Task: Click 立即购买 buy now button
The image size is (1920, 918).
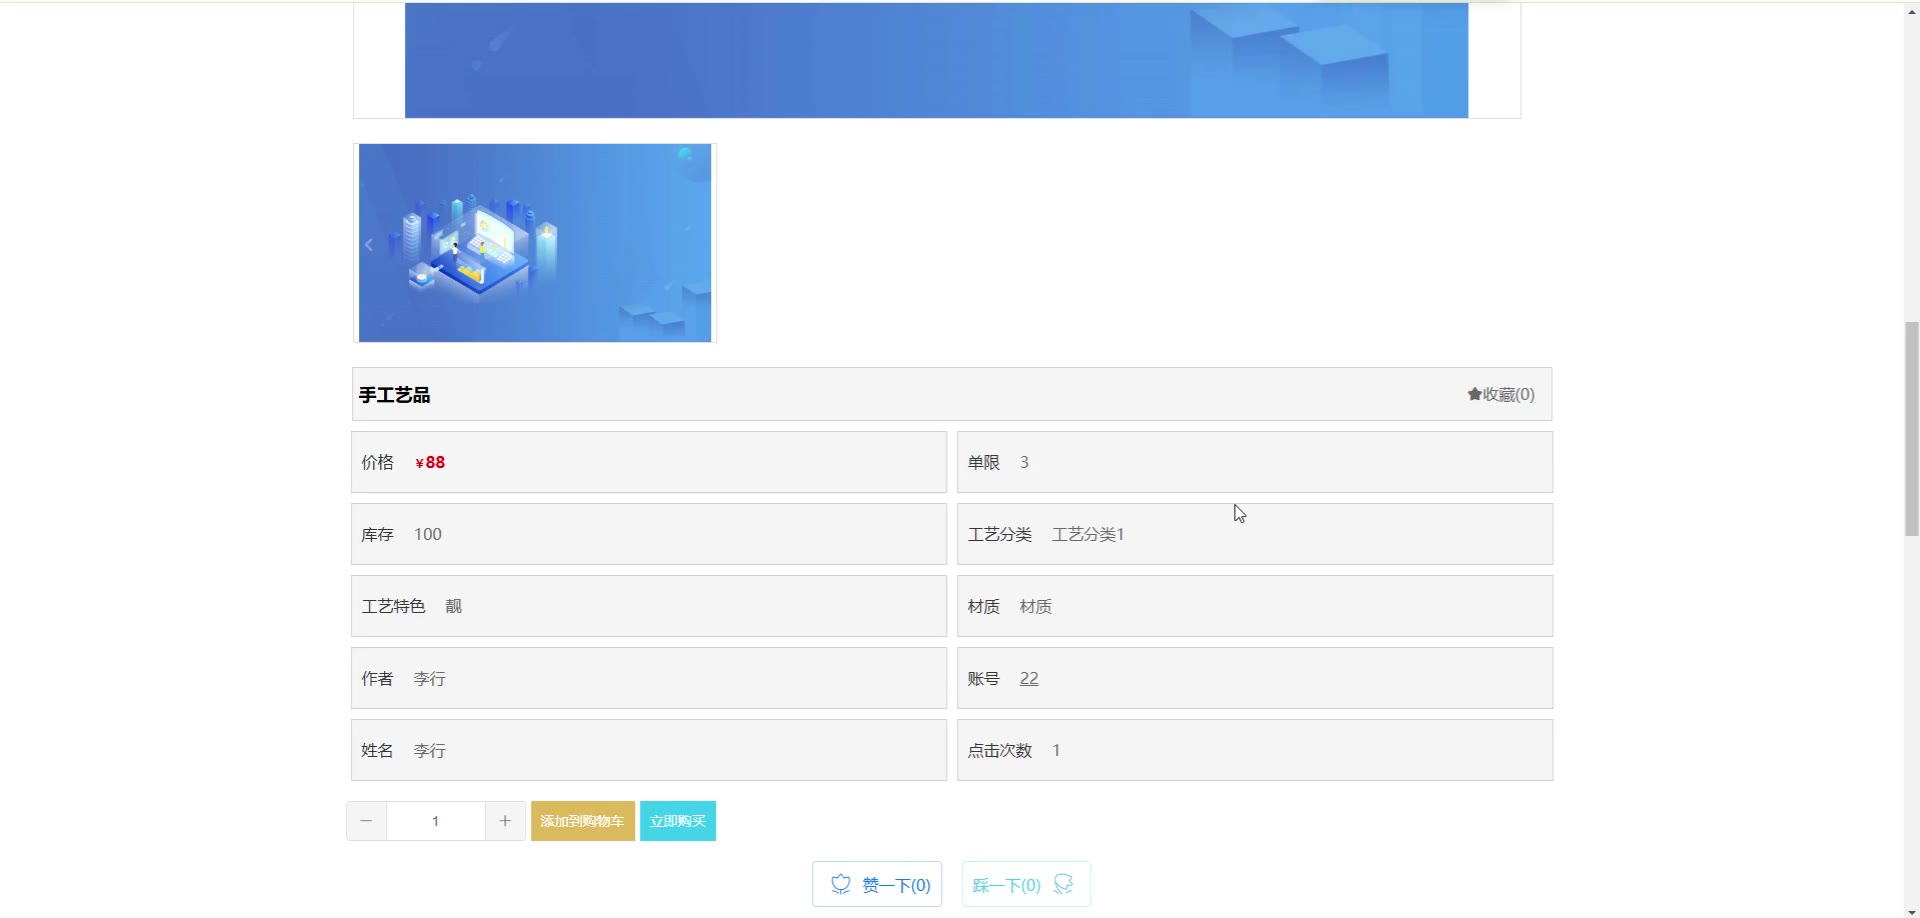Action: click(x=678, y=821)
